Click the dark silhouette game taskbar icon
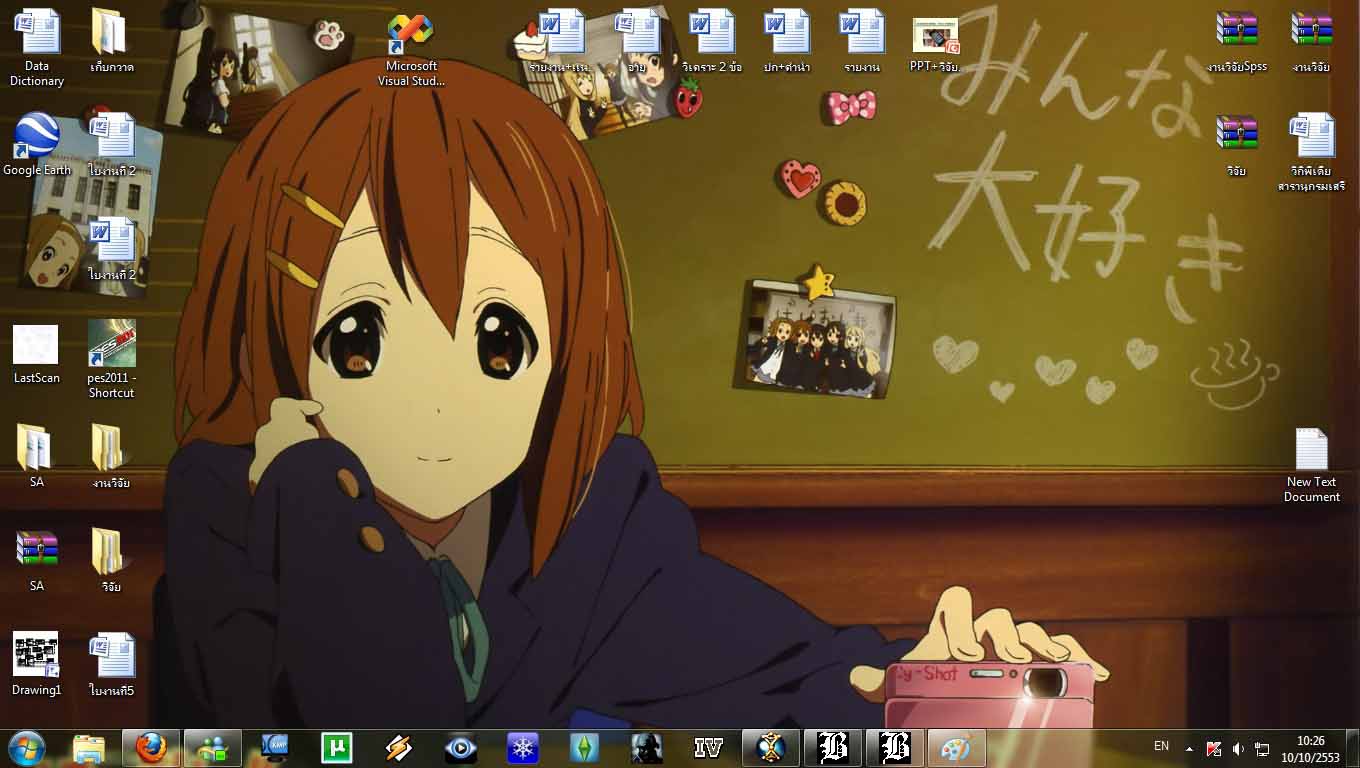The image size is (1360, 768). click(647, 748)
